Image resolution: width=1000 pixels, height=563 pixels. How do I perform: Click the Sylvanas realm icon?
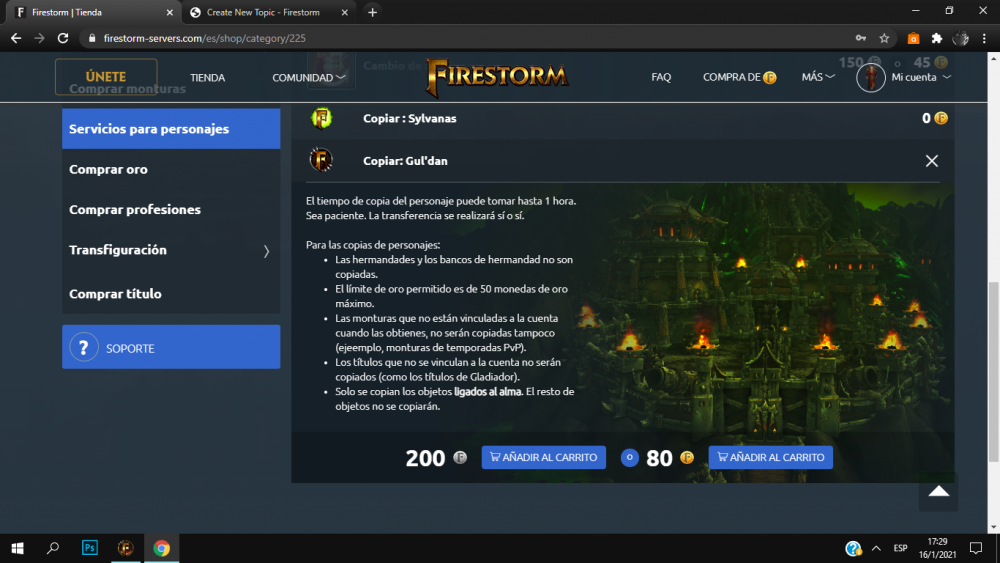pos(321,118)
